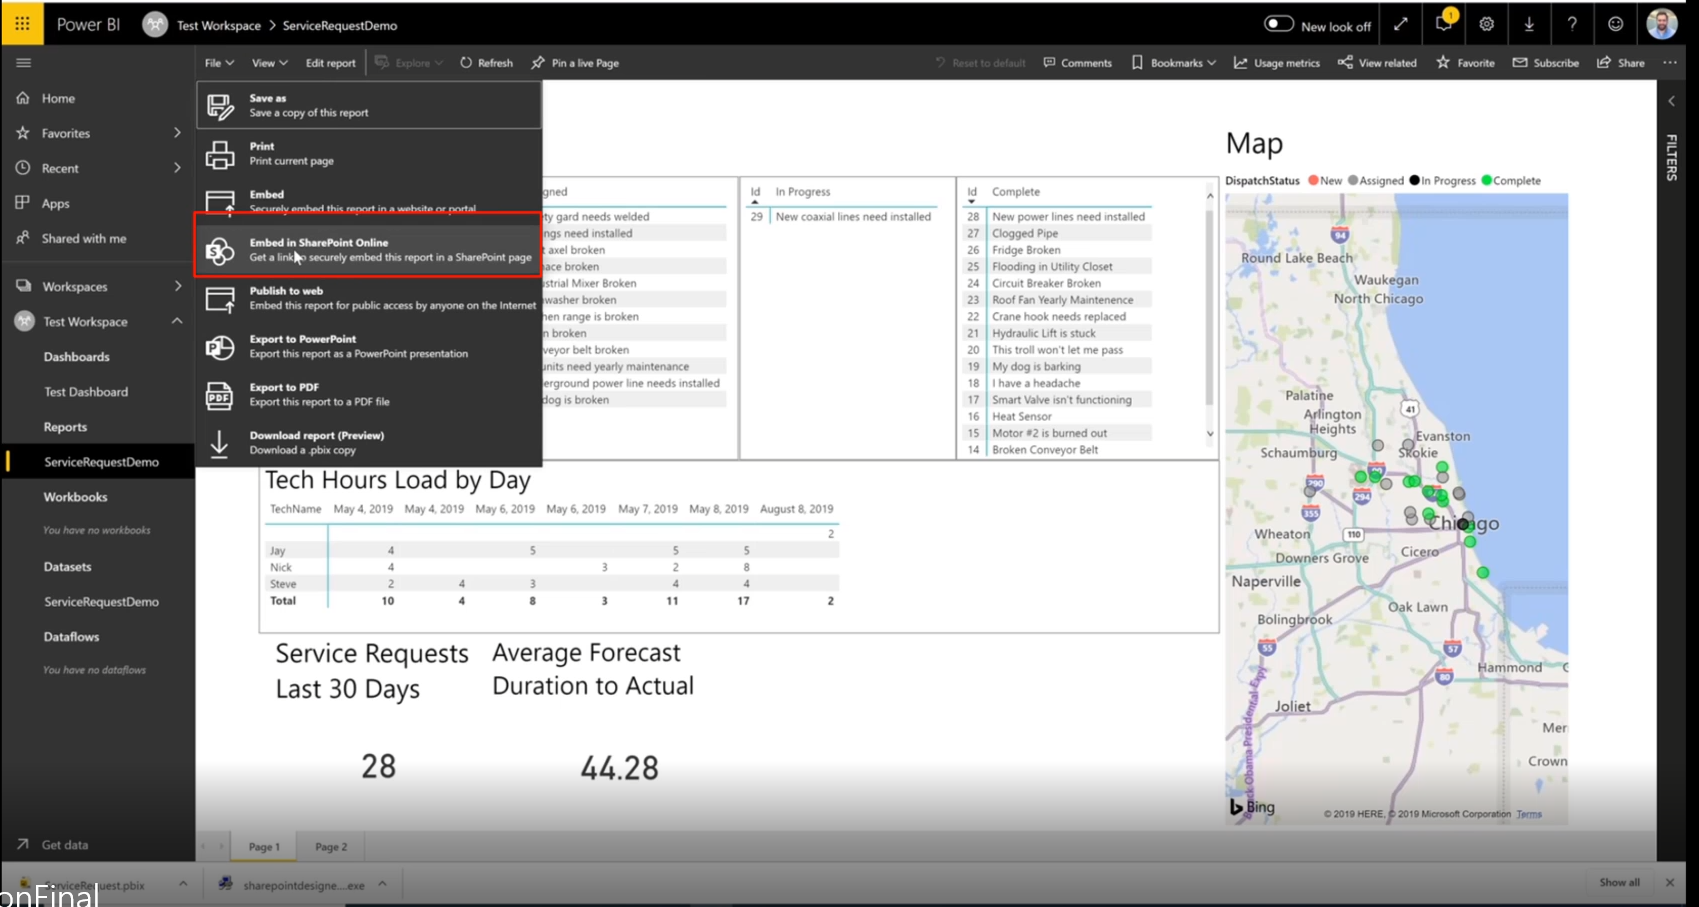1699x907 pixels.
Task: Enter full screen mode icon
Action: [1401, 24]
